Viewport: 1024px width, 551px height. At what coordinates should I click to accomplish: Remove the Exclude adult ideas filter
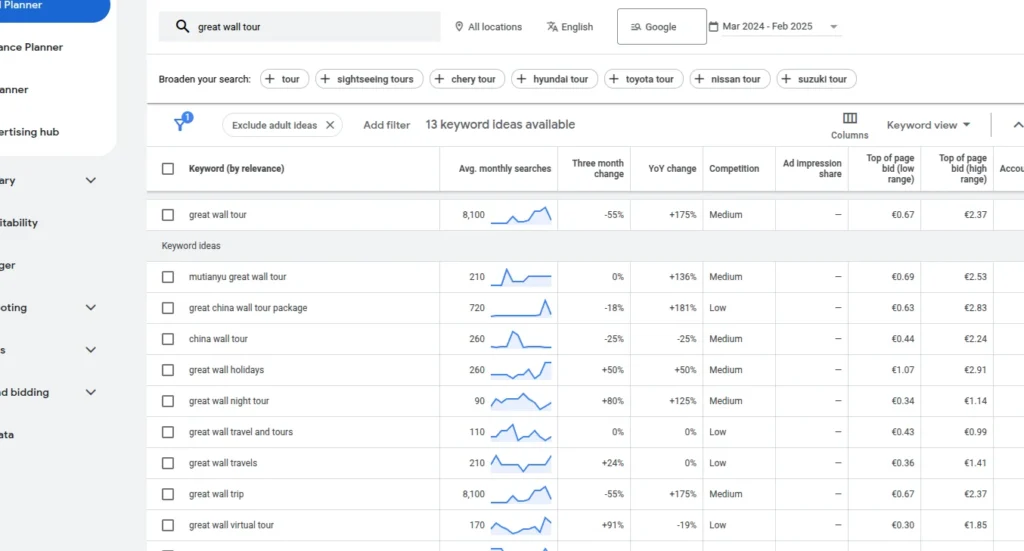[x=330, y=125]
